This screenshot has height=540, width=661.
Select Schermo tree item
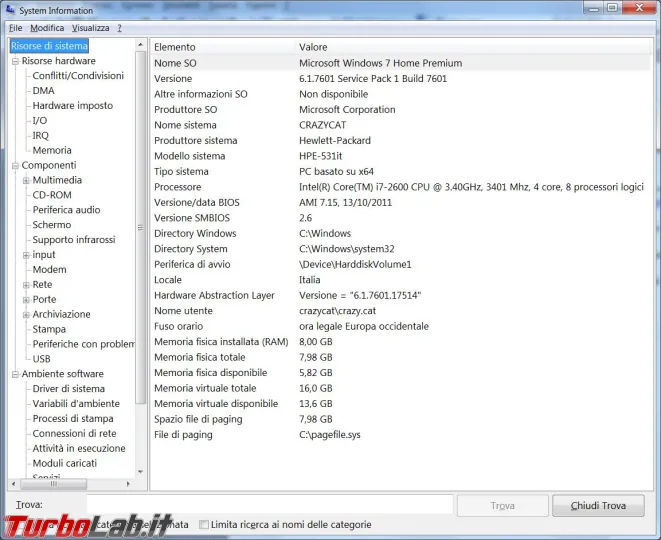(51, 225)
